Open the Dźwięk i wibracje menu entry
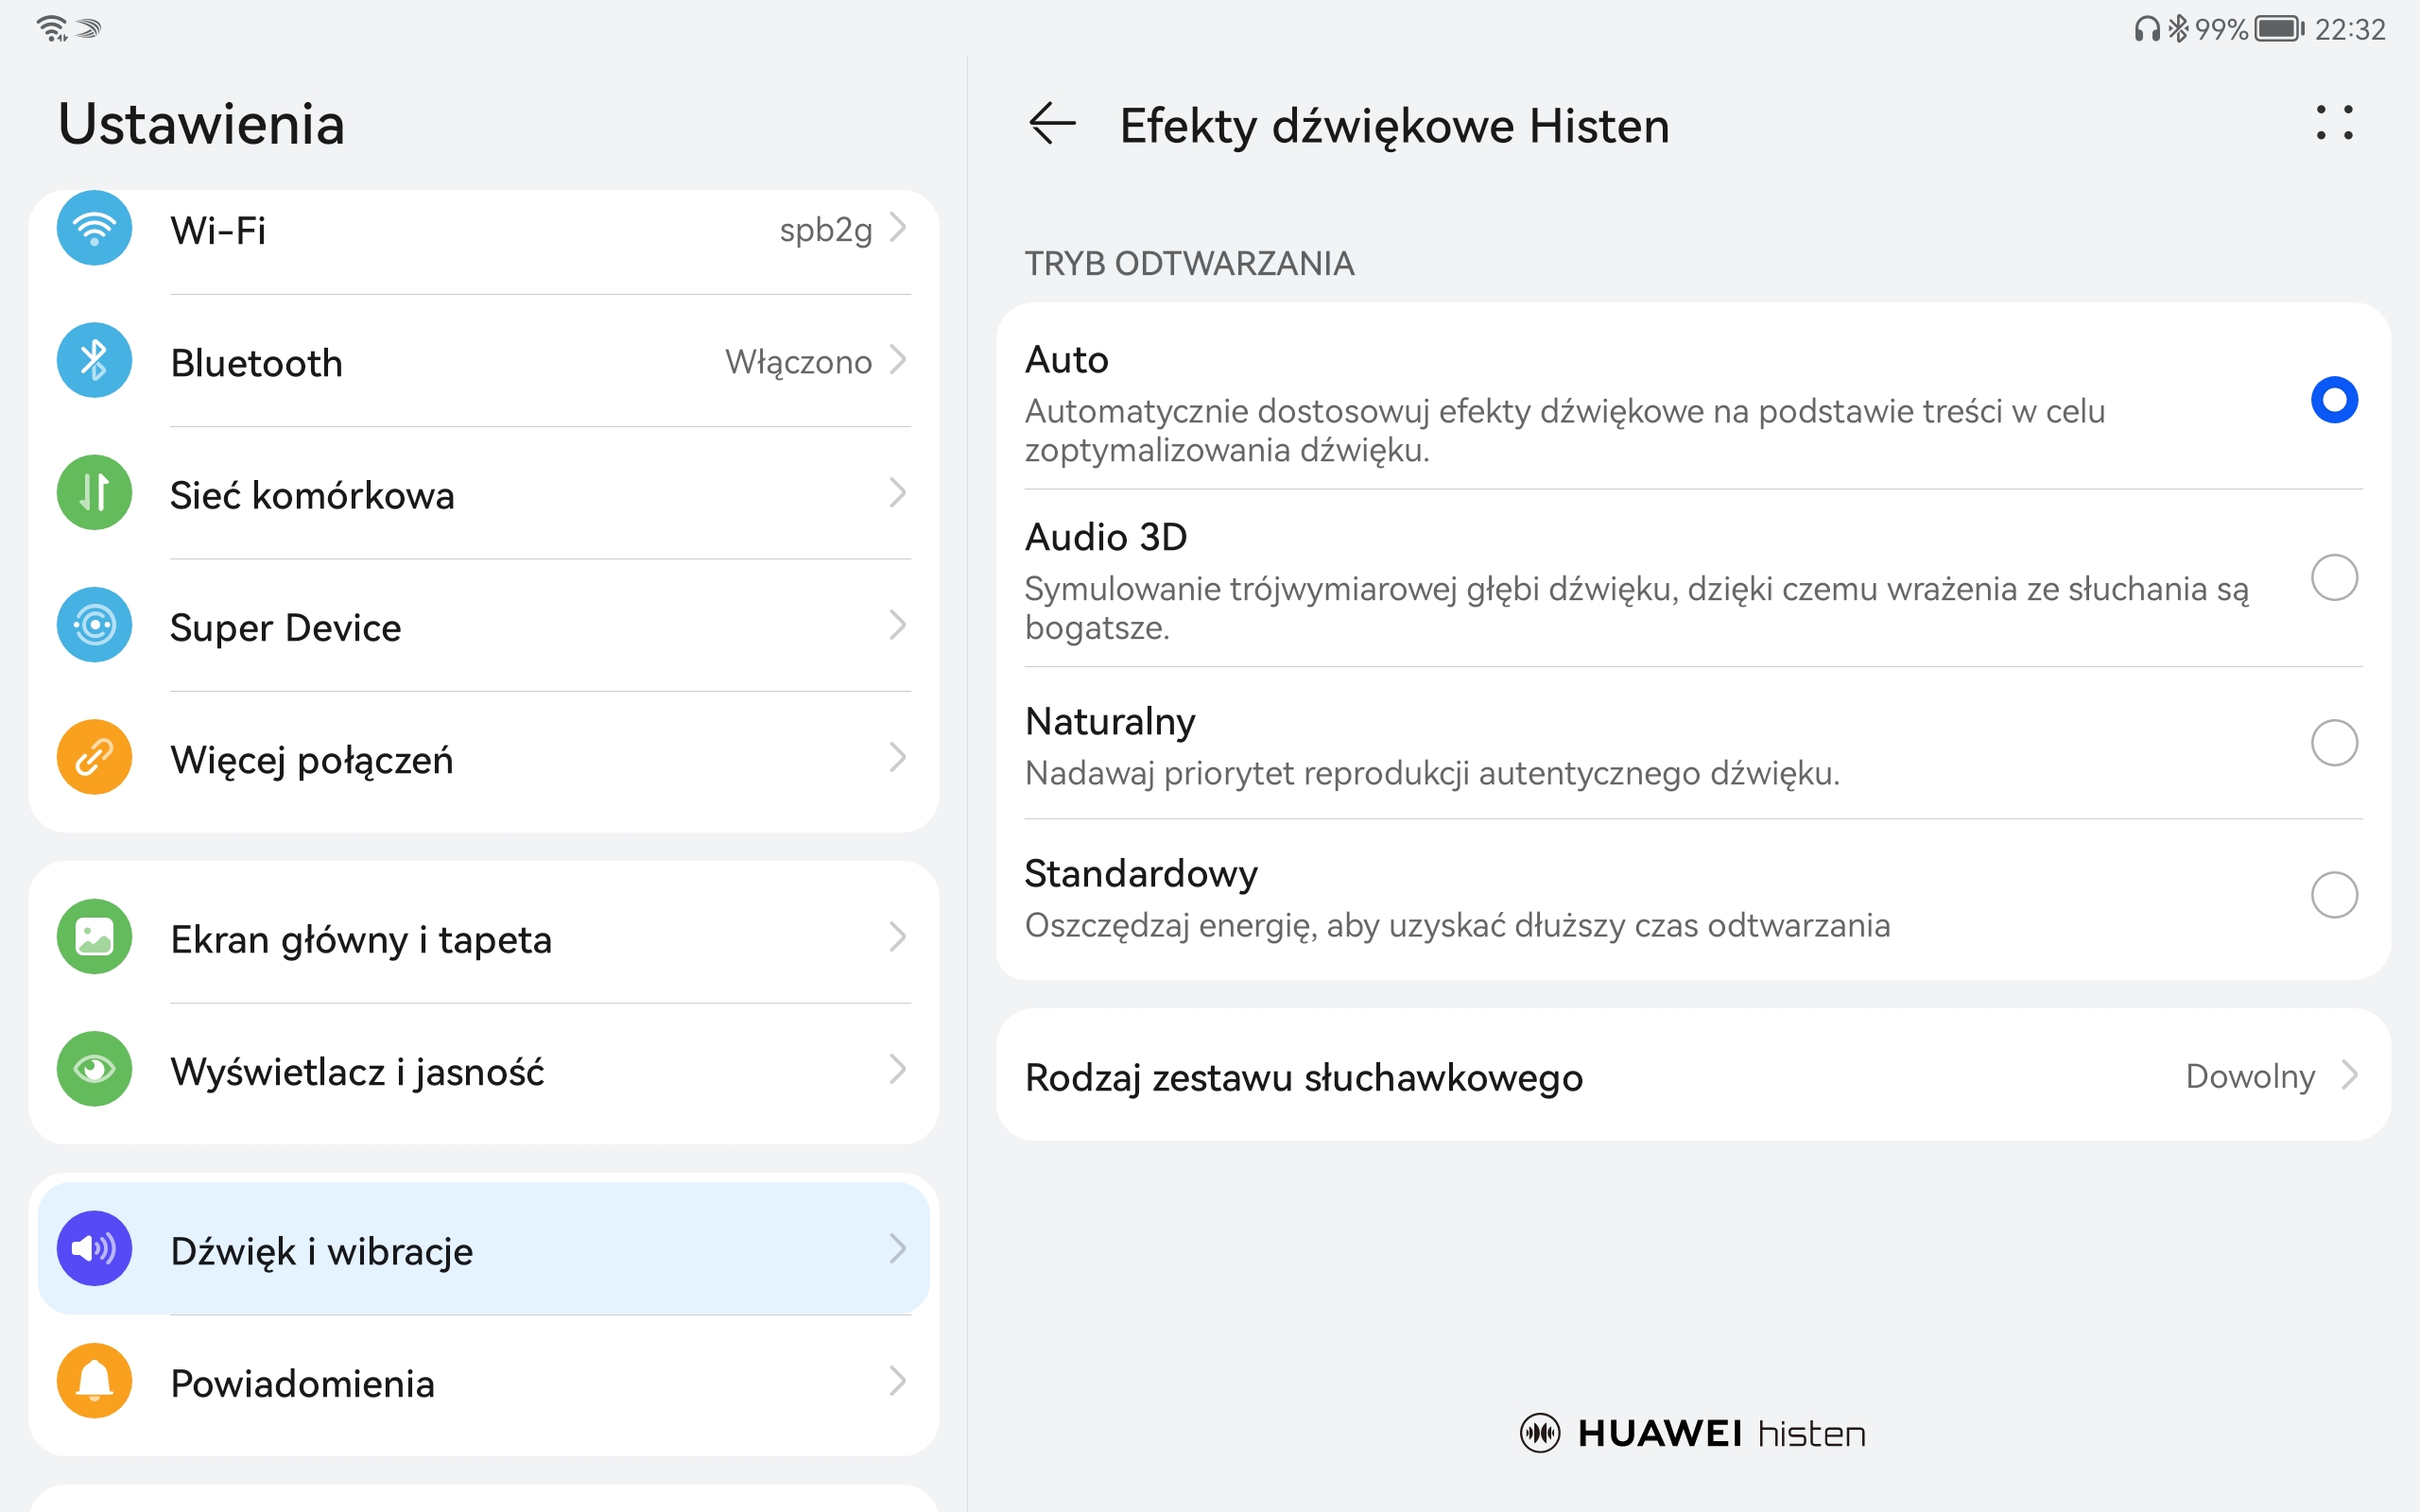This screenshot has width=2420, height=1512. (x=484, y=1249)
